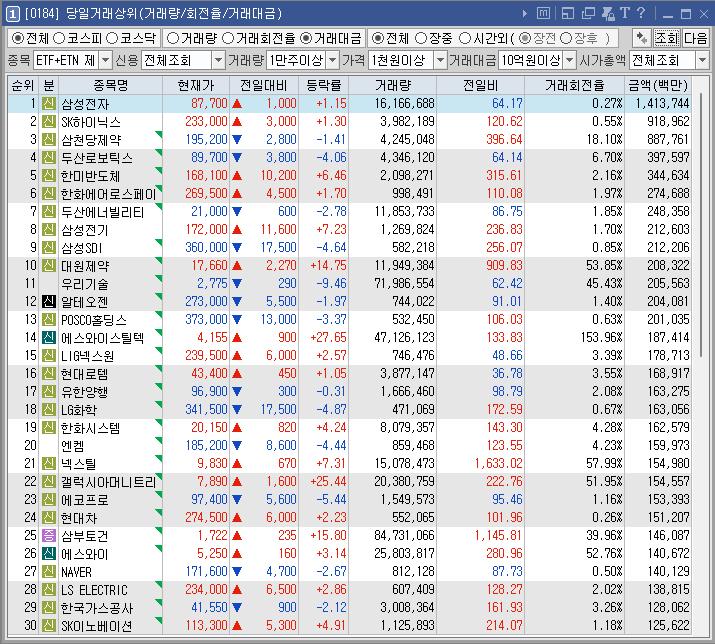Click the black 신 badge beside 알테오젠
This screenshot has height=644, width=715.
(x=49, y=301)
